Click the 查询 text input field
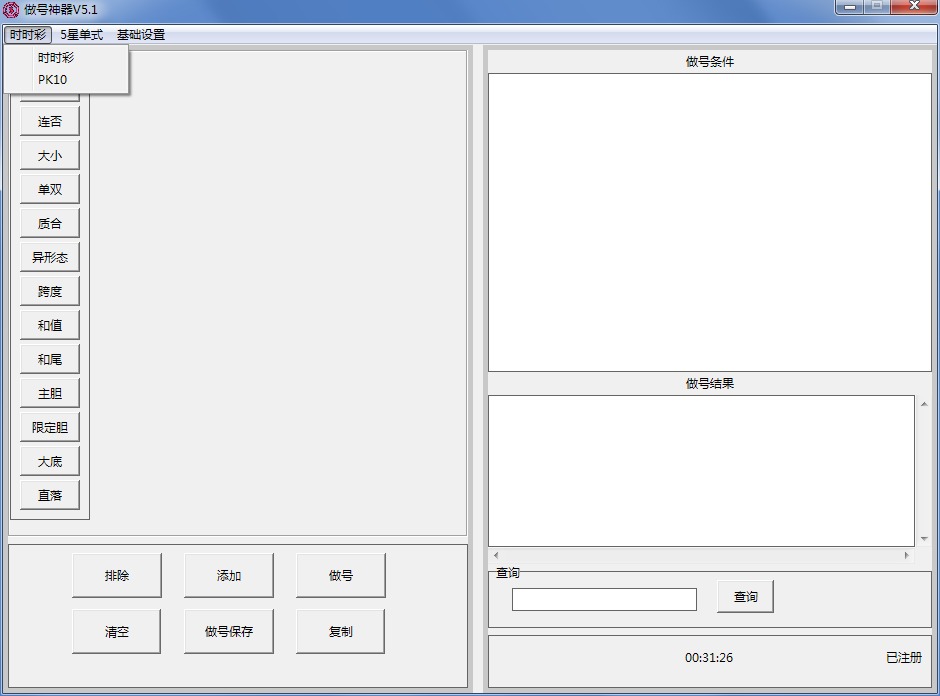940x696 pixels. 604,599
